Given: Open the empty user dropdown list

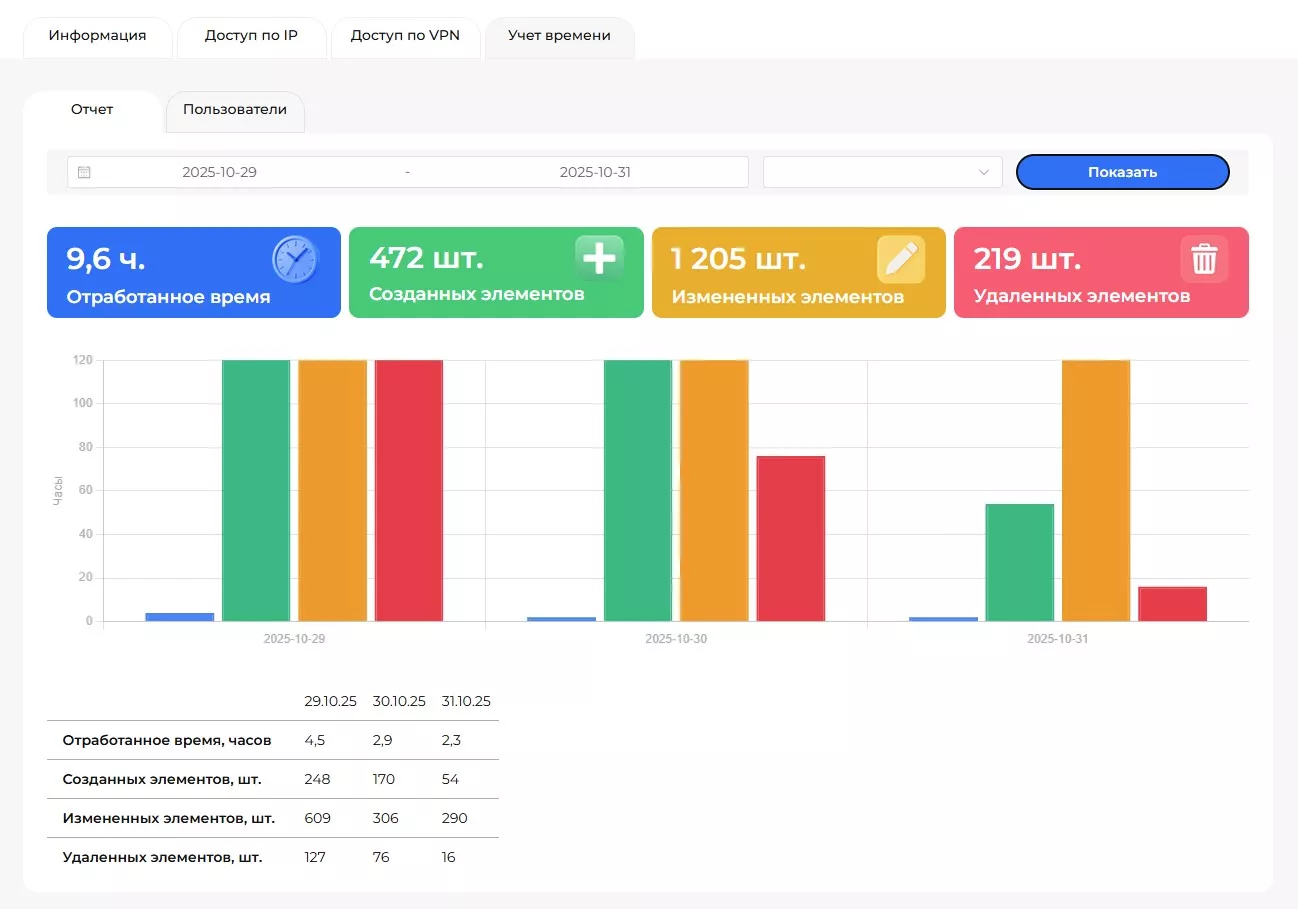Looking at the screenshot, I should [x=870, y=172].
